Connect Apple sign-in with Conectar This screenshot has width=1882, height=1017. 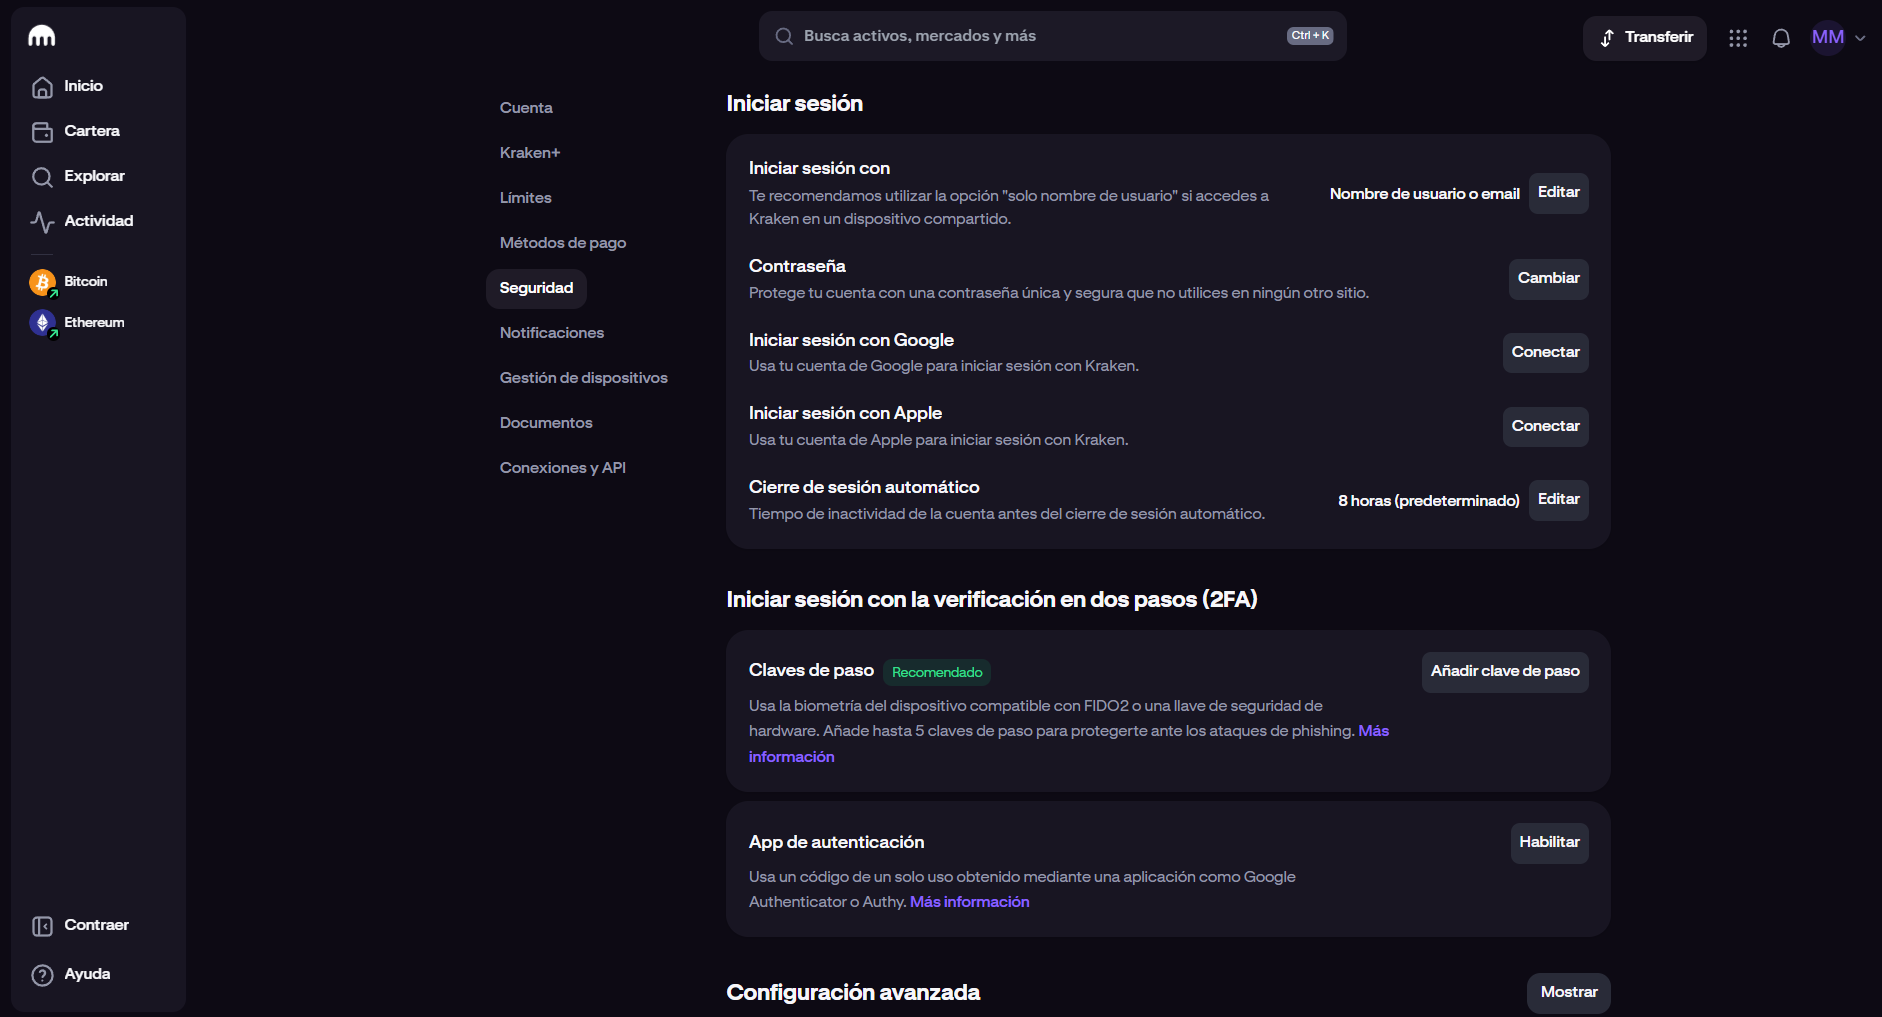(x=1545, y=427)
